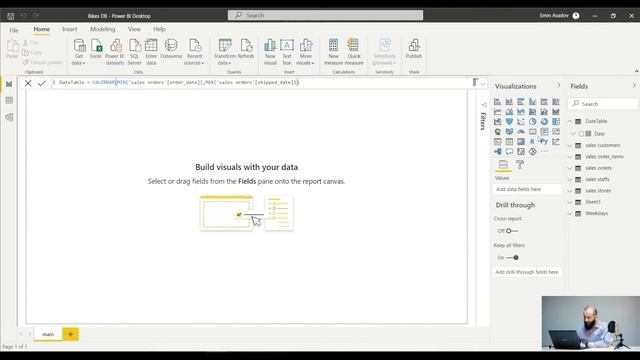Select the Card visual
The width and height of the screenshot is (640, 360).
coord(533,131)
